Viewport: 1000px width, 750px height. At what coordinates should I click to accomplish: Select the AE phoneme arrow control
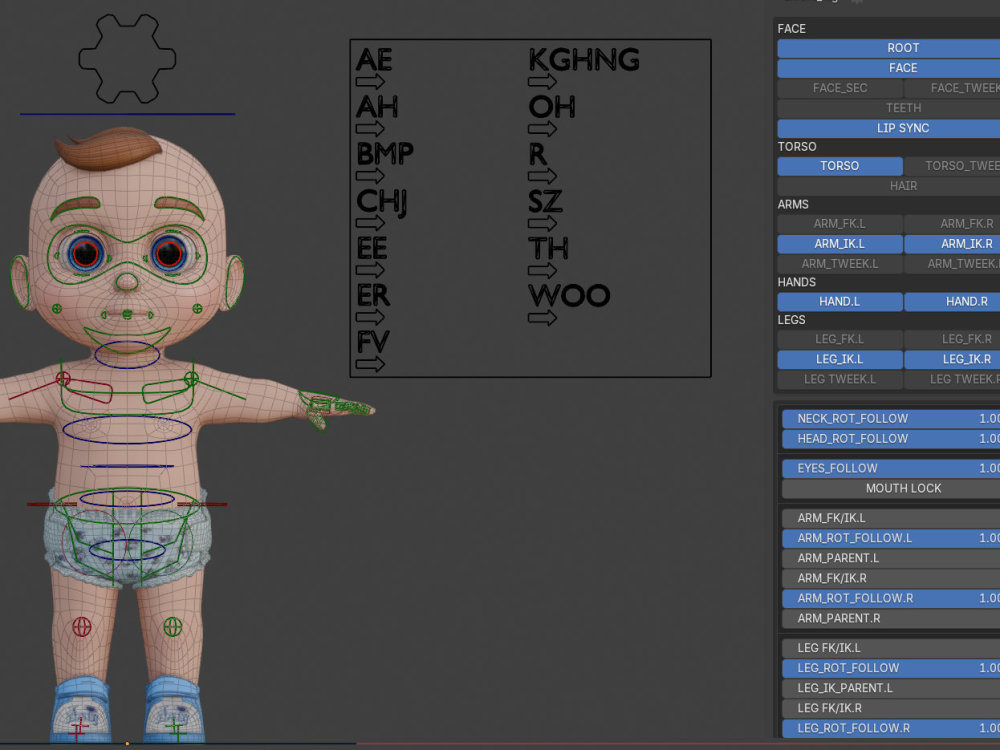click(x=371, y=82)
